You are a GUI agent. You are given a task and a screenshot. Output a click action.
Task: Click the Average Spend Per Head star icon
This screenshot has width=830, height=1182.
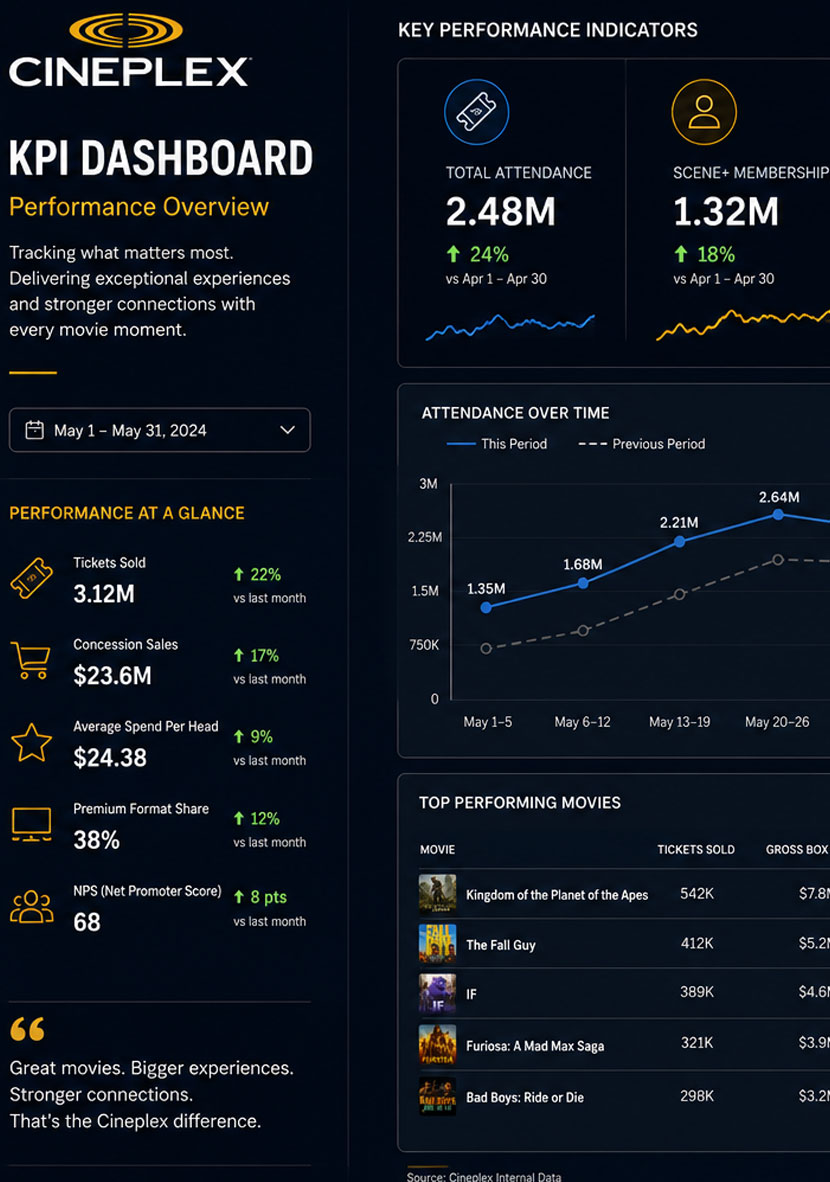point(32,743)
